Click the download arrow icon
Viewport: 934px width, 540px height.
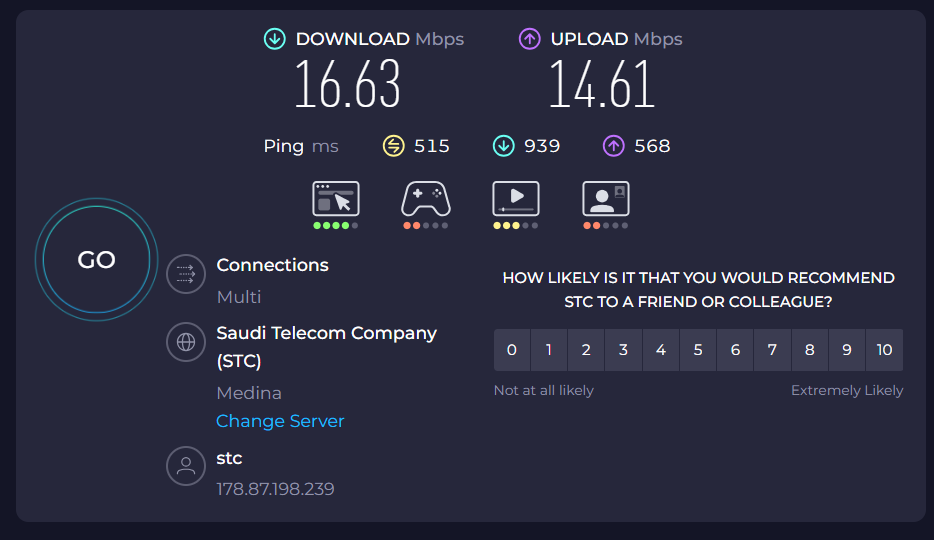pos(274,39)
